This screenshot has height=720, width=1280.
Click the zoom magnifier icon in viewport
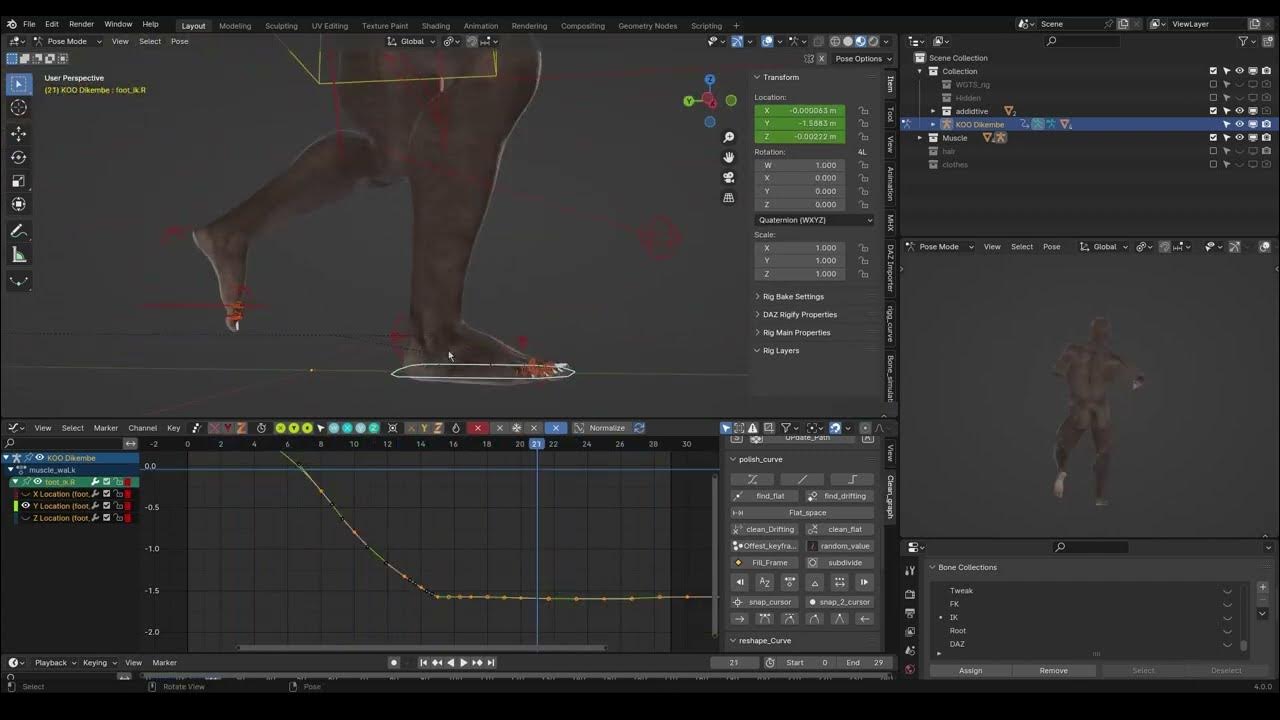pos(729,137)
